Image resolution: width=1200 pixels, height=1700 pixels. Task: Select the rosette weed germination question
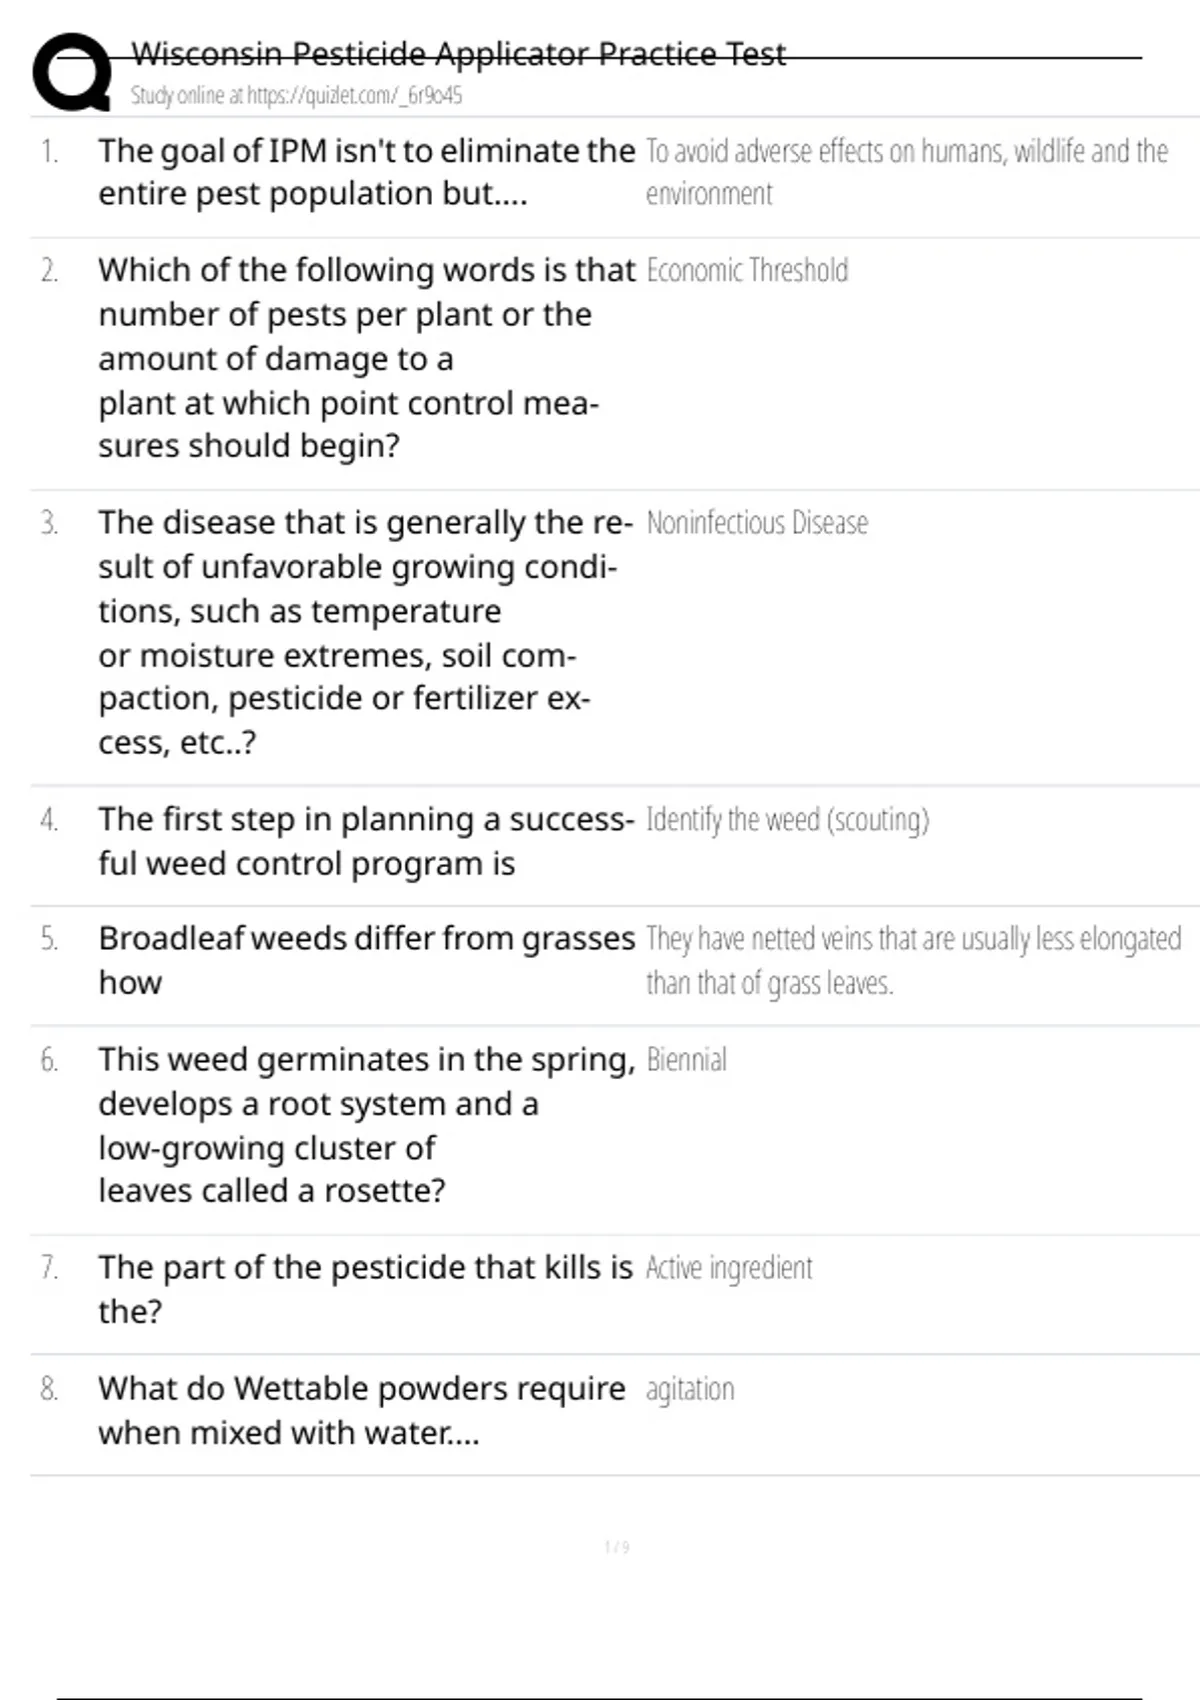click(366, 1125)
